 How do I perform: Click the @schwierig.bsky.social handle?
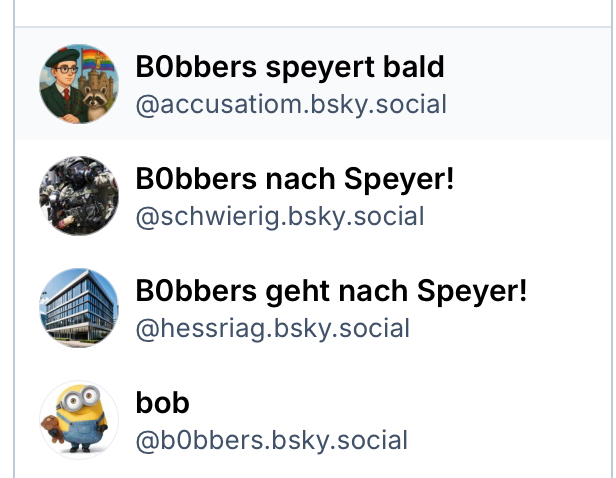point(280,216)
